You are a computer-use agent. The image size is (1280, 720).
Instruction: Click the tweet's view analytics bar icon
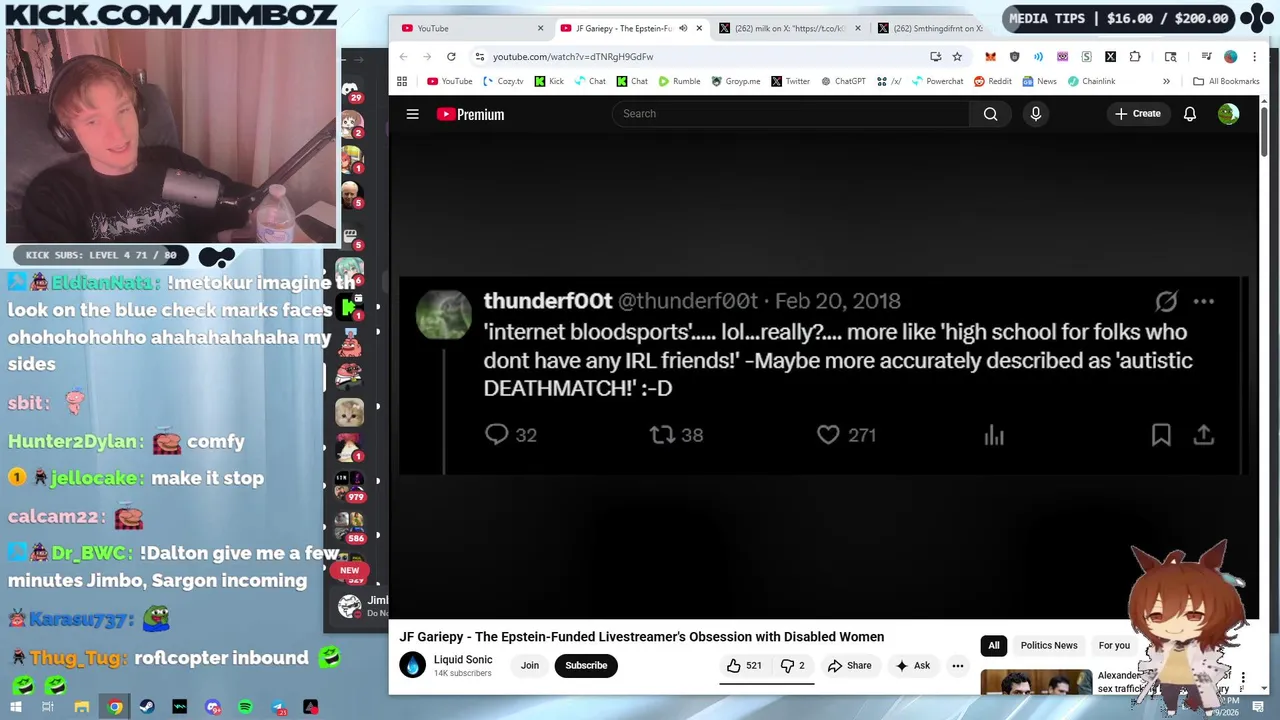point(994,434)
